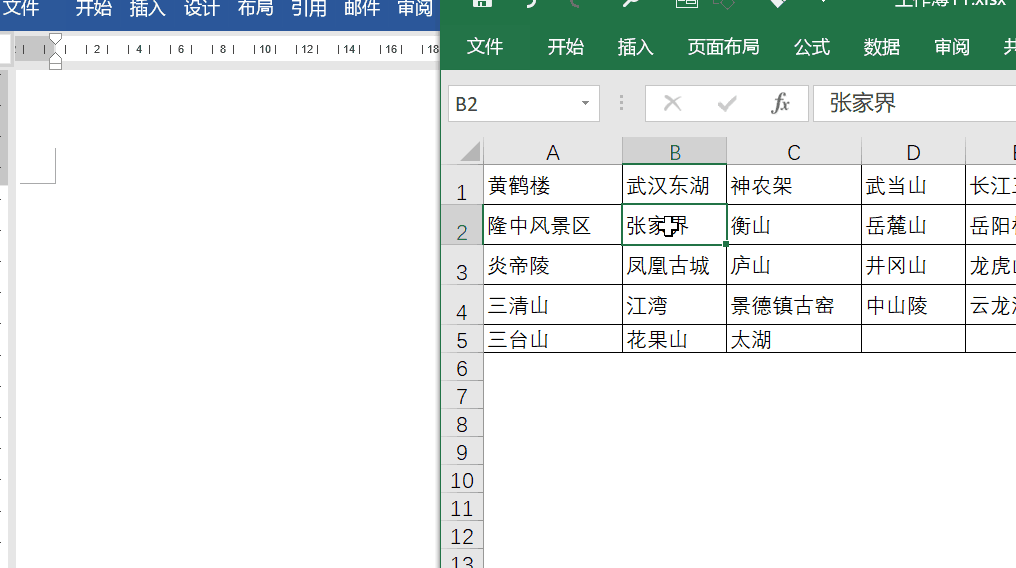1016x568 pixels.
Task: Select the cell containing 炎帝陵
Action: pyautogui.click(x=553, y=265)
